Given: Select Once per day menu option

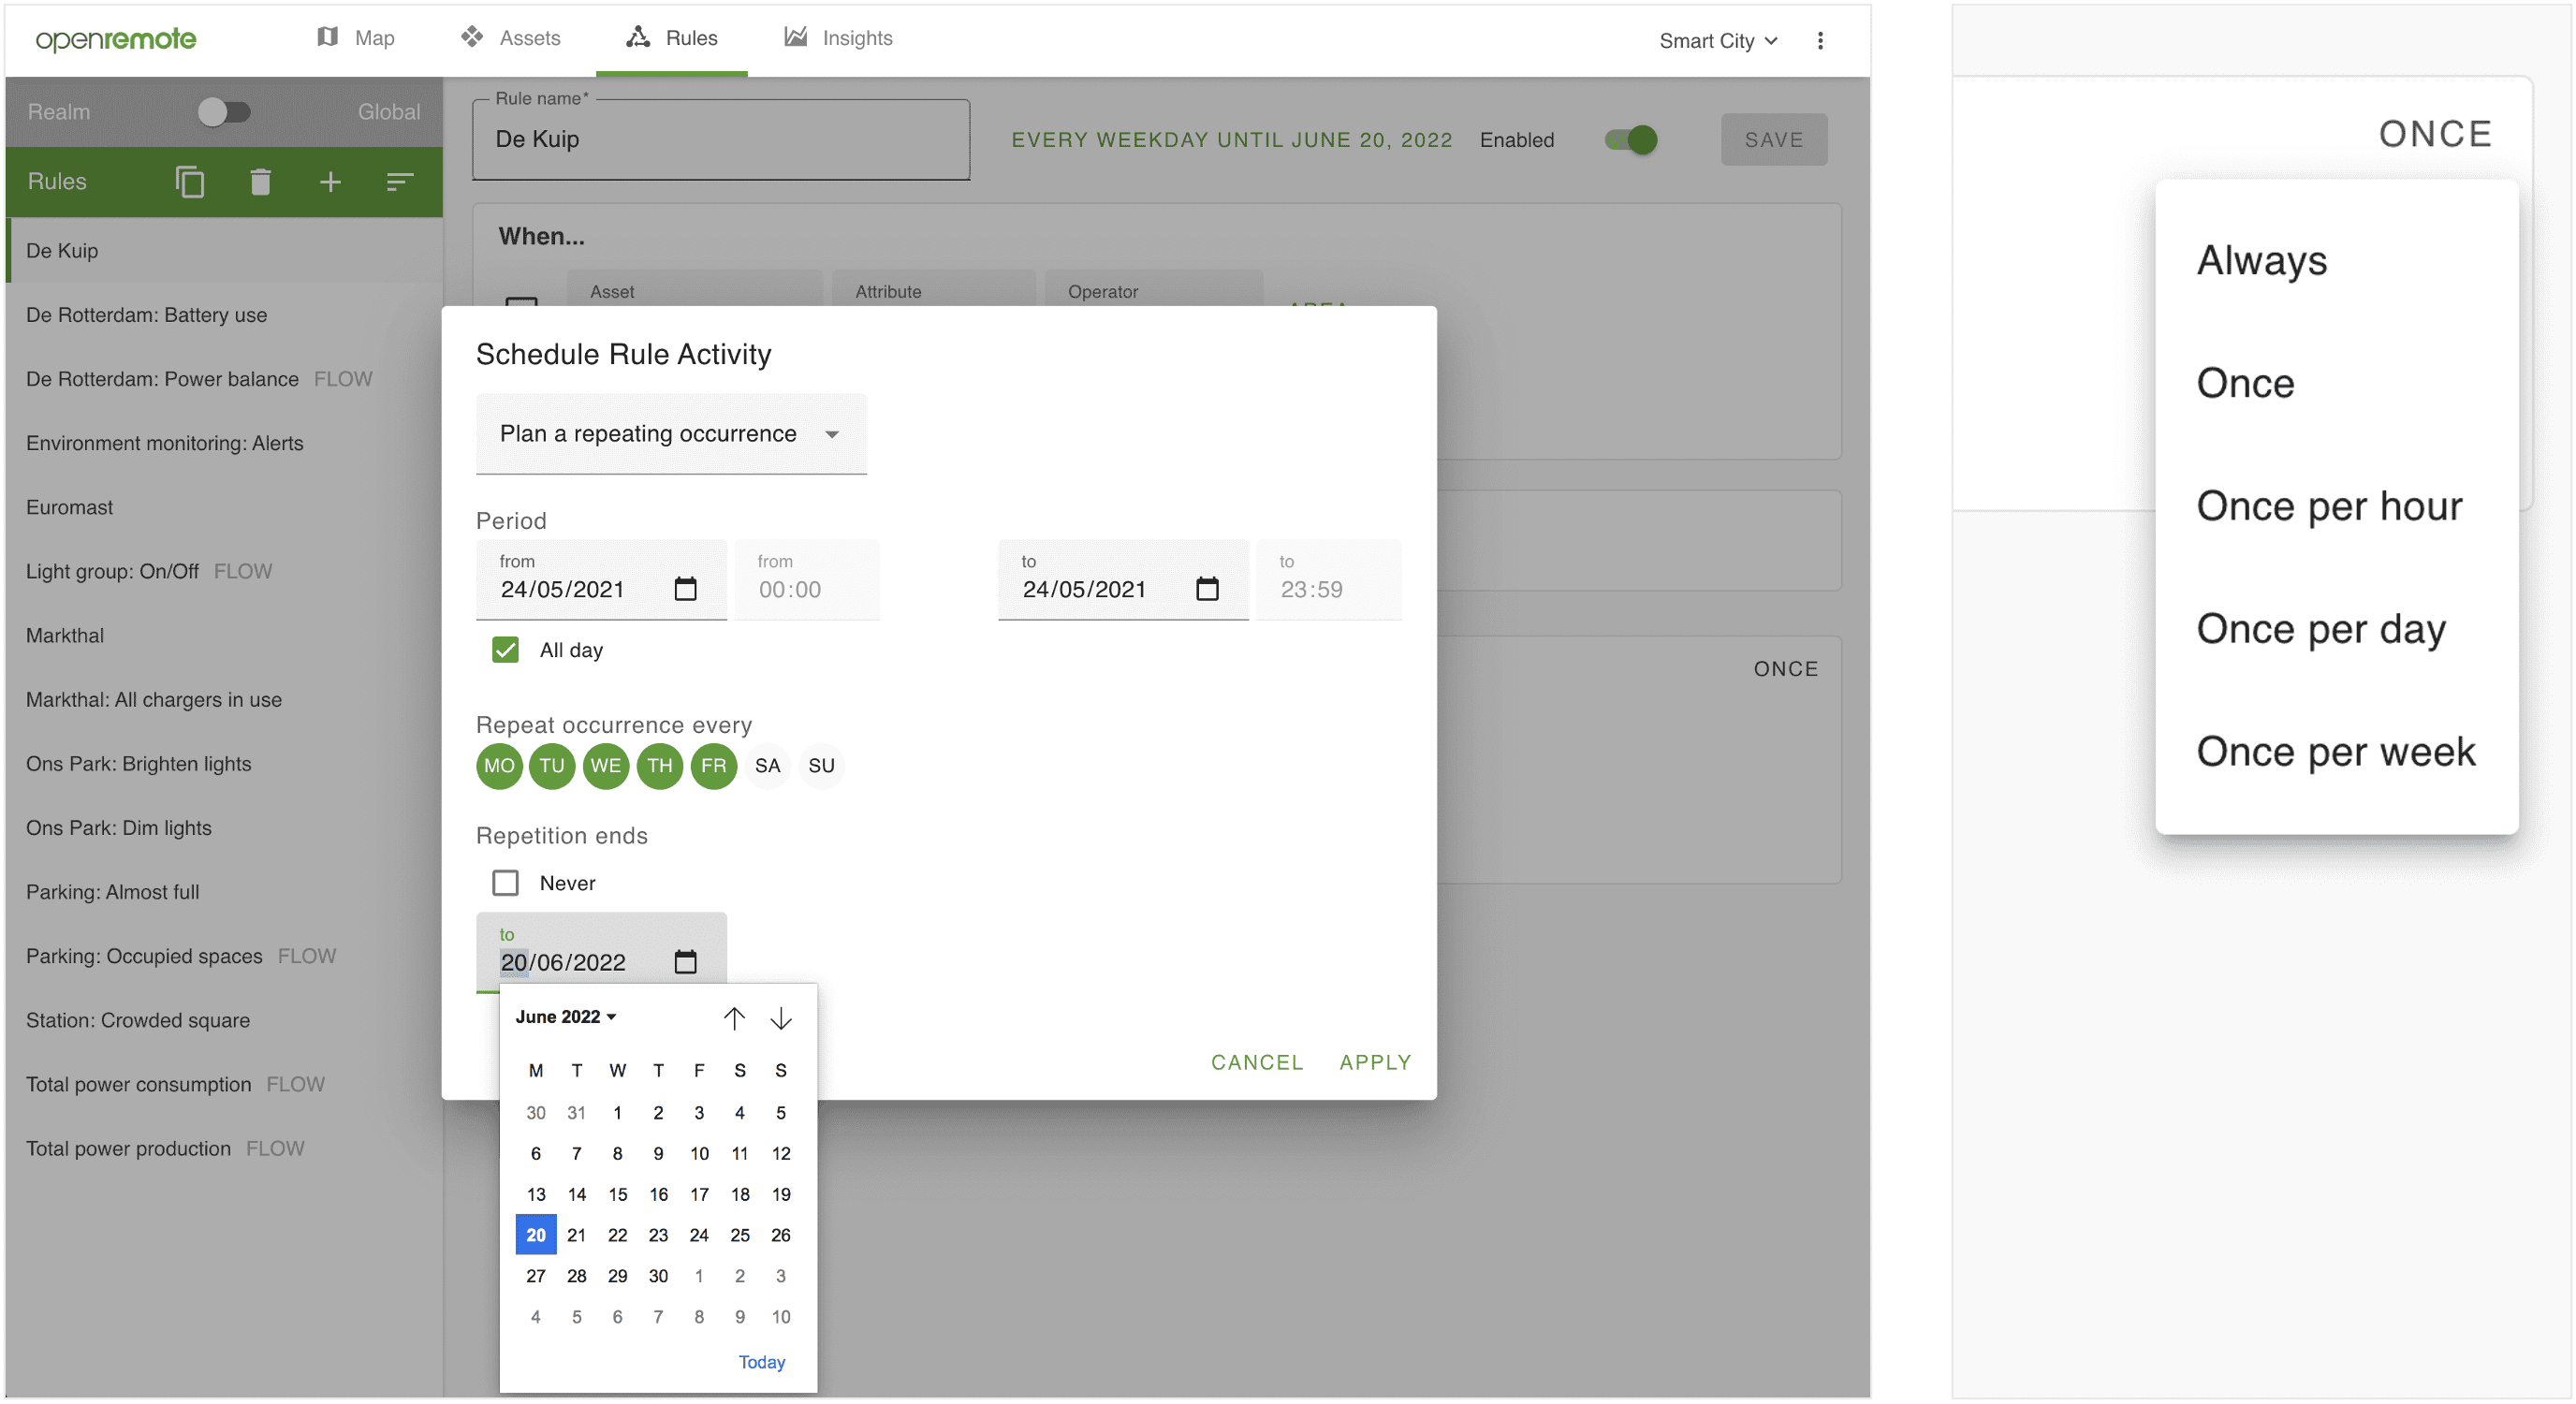Looking at the screenshot, I should tap(2320, 629).
